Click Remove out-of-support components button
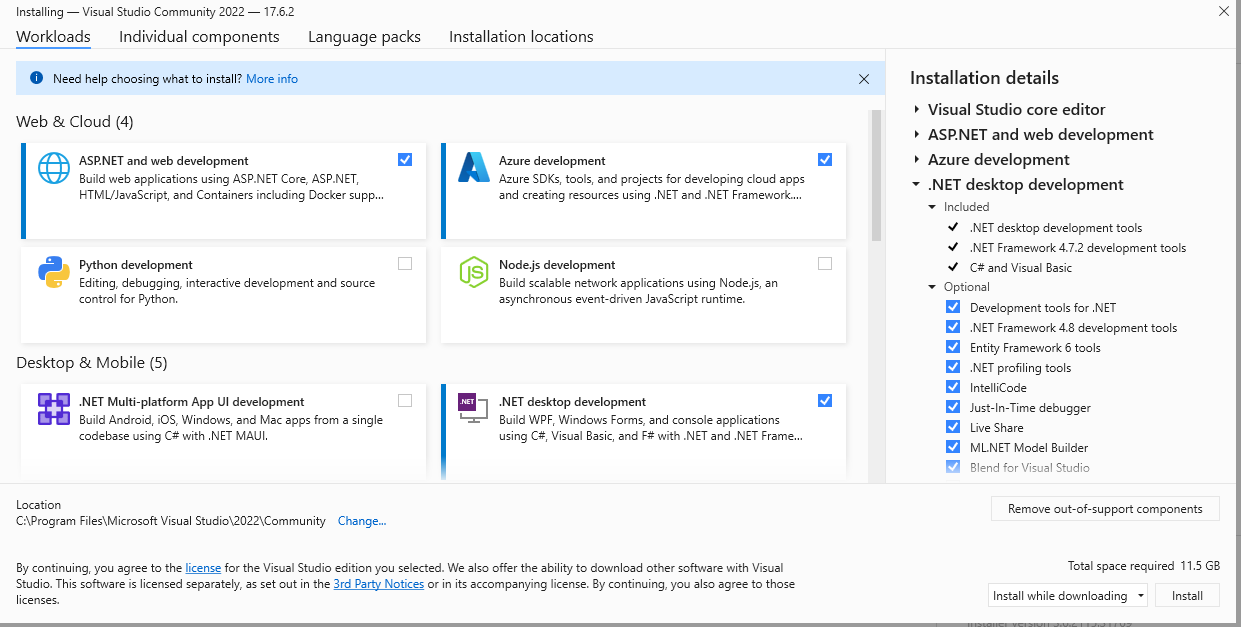Image resolution: width=1241 pixels, height=627 pixels. point(1104,509)
